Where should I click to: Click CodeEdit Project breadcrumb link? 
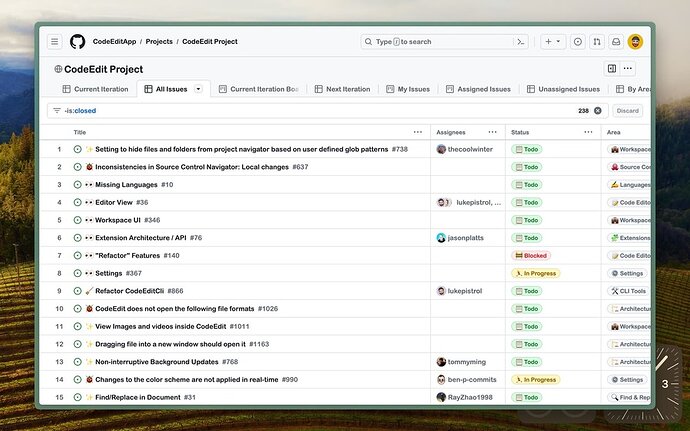click(x=210, y=41)
